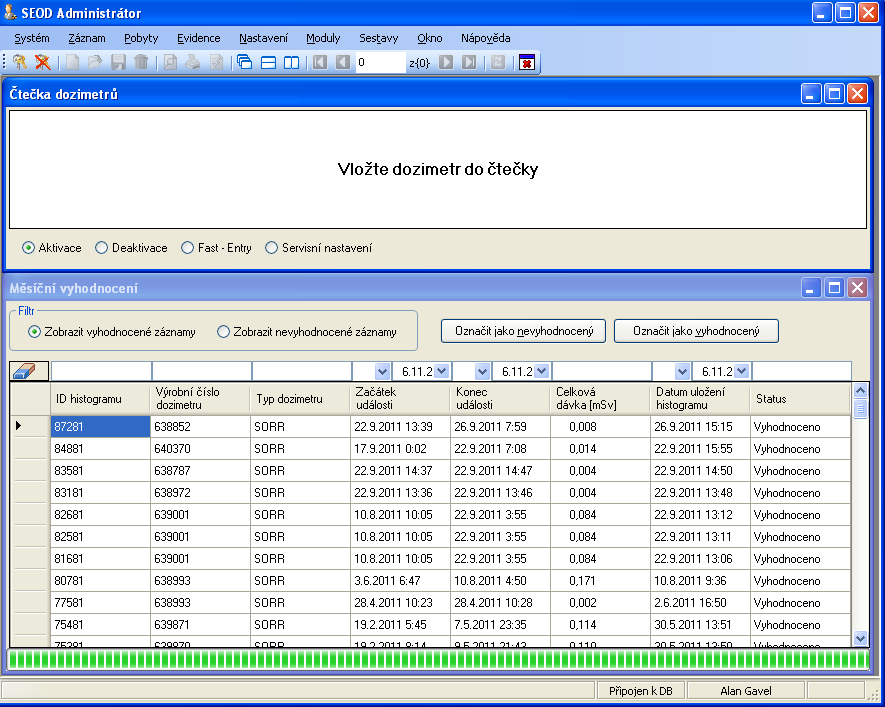Open the Okno menu
The height and width of the screenshot is (707, 885).
point(430,38)
